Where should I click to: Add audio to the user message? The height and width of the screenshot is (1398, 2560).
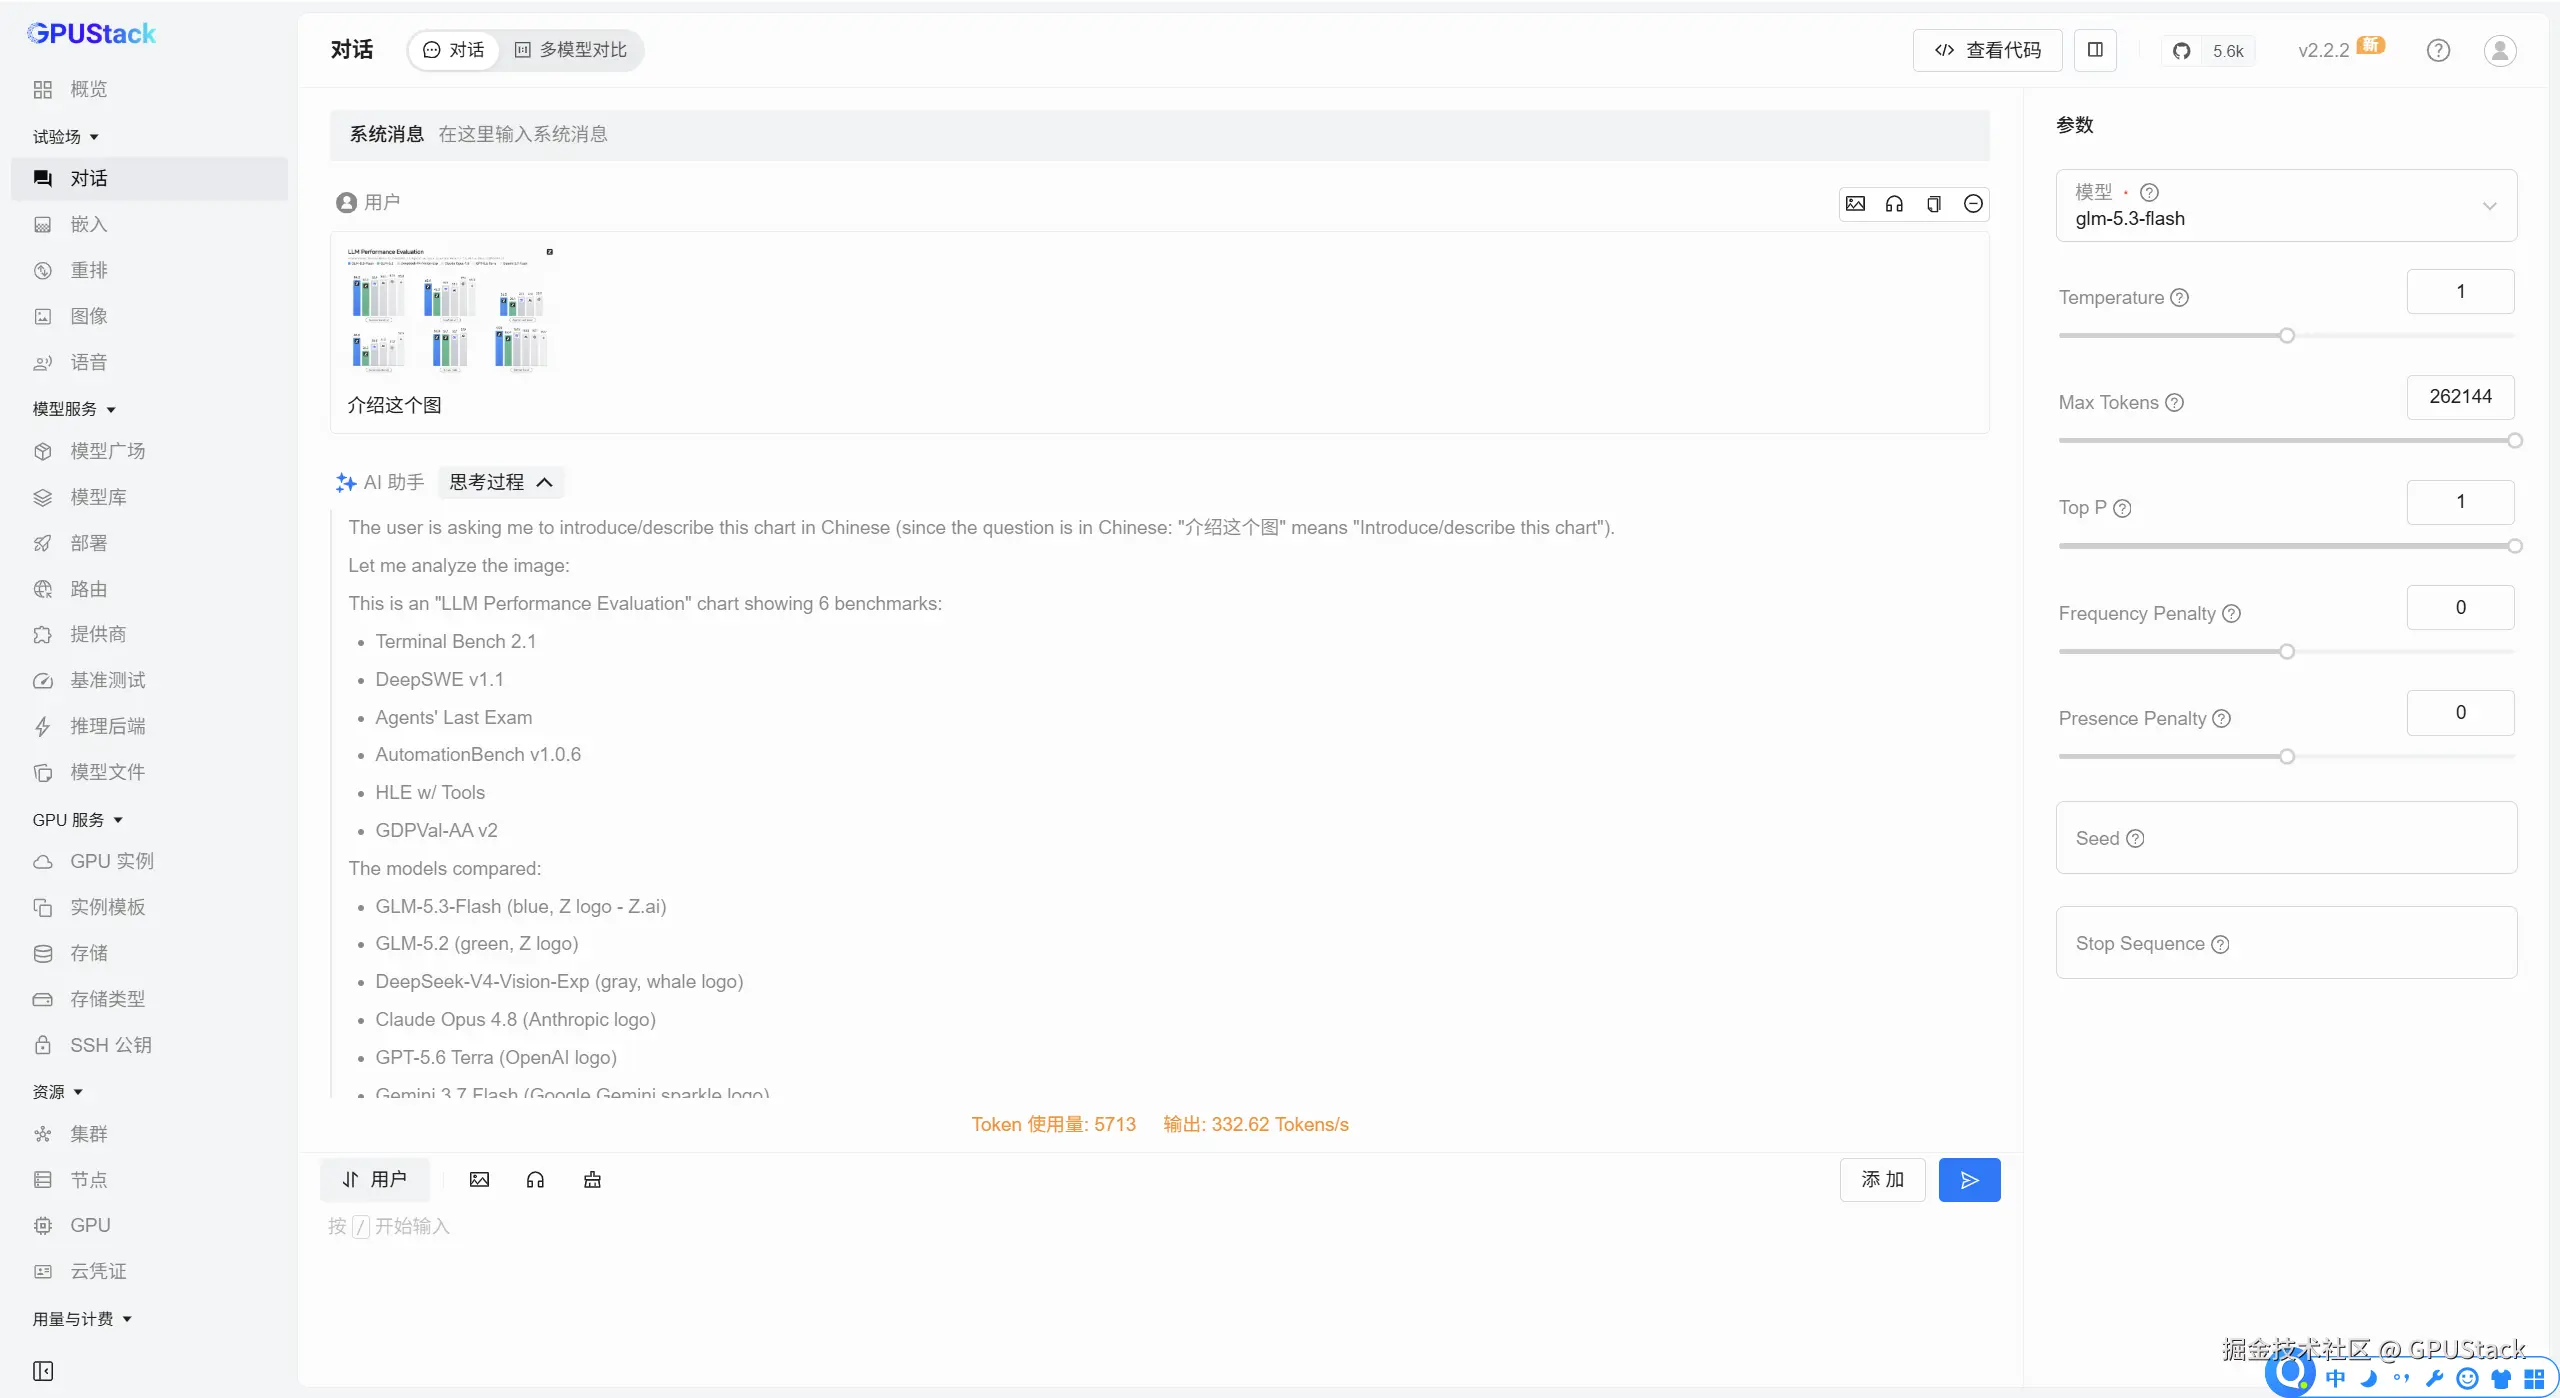click(1894, 204)
